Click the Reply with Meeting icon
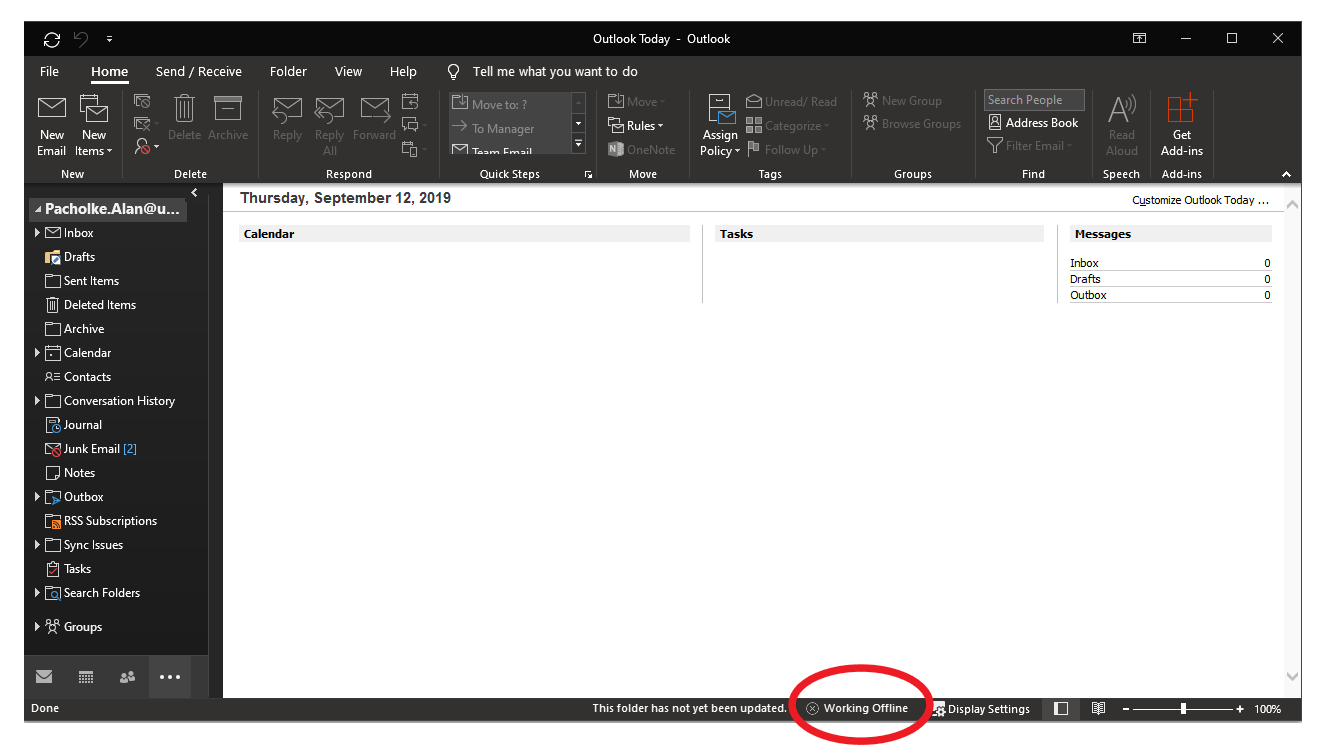Image resolution: width=1328 pixels, height=755 pixels. pyautogui.click(x=410, y=101)
